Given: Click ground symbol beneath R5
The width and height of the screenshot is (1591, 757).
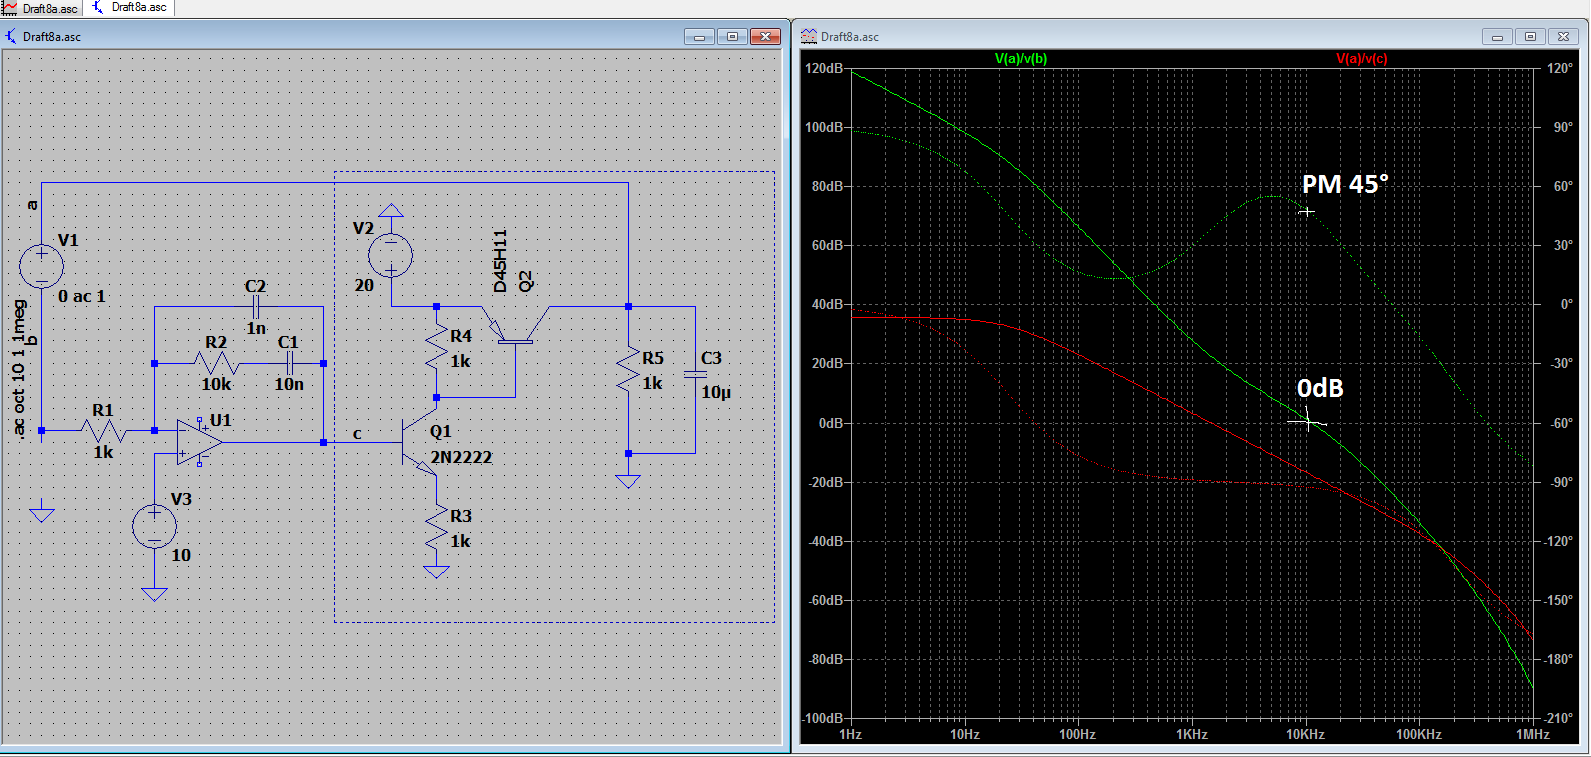Looking at the screenshot, I should click(x=628, y=482).
